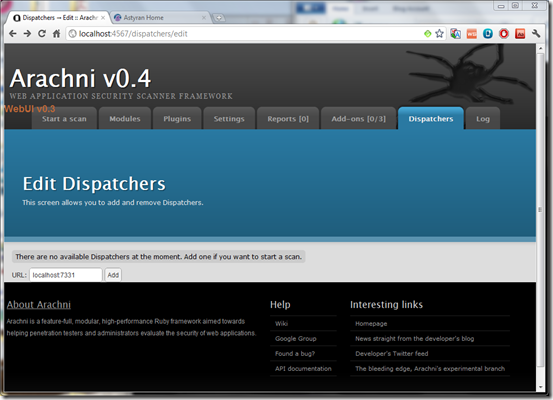This screenshot has width=553, height=400.
Task: Click the Add button for dispatcher URL
Action: pos(113,275)
